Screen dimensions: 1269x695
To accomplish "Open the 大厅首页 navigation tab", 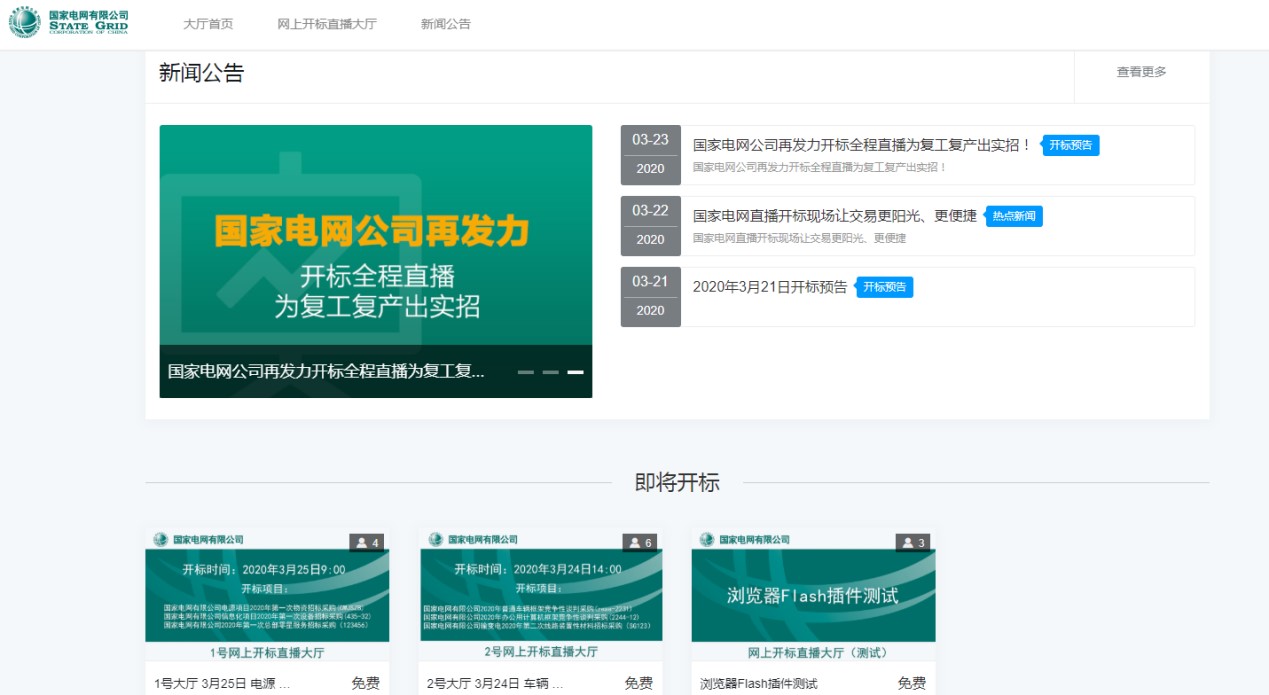I will click(208, 24).
